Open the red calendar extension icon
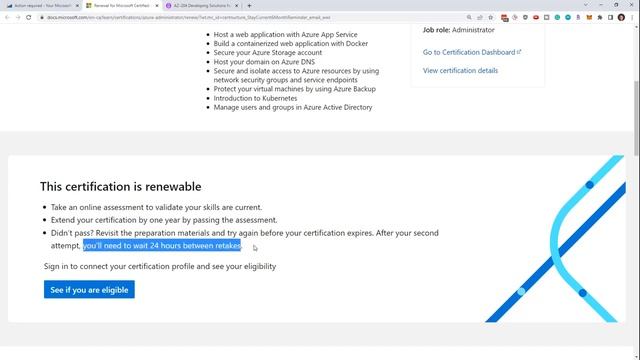640x360 pixels. coord(504,18)
